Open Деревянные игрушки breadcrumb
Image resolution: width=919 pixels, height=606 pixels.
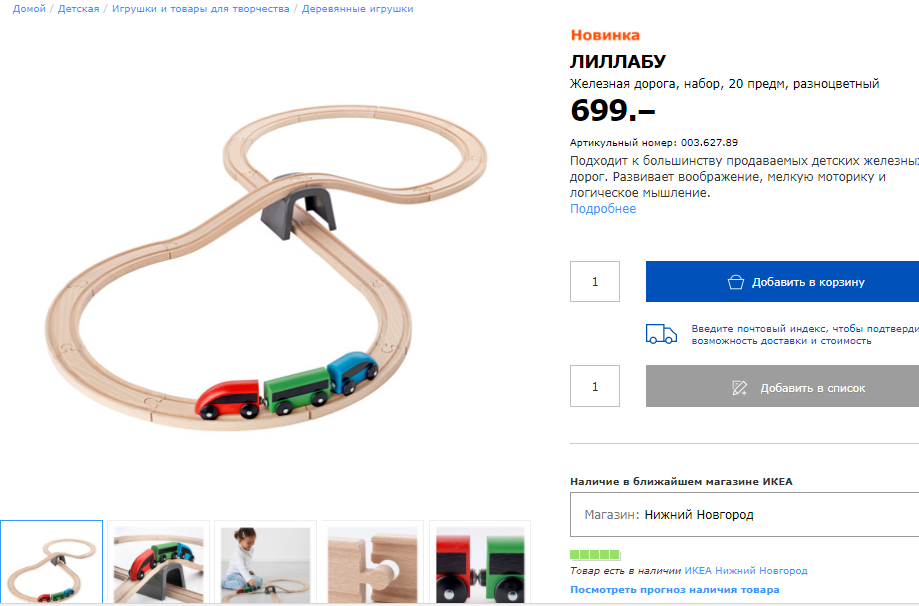[358, 9]
